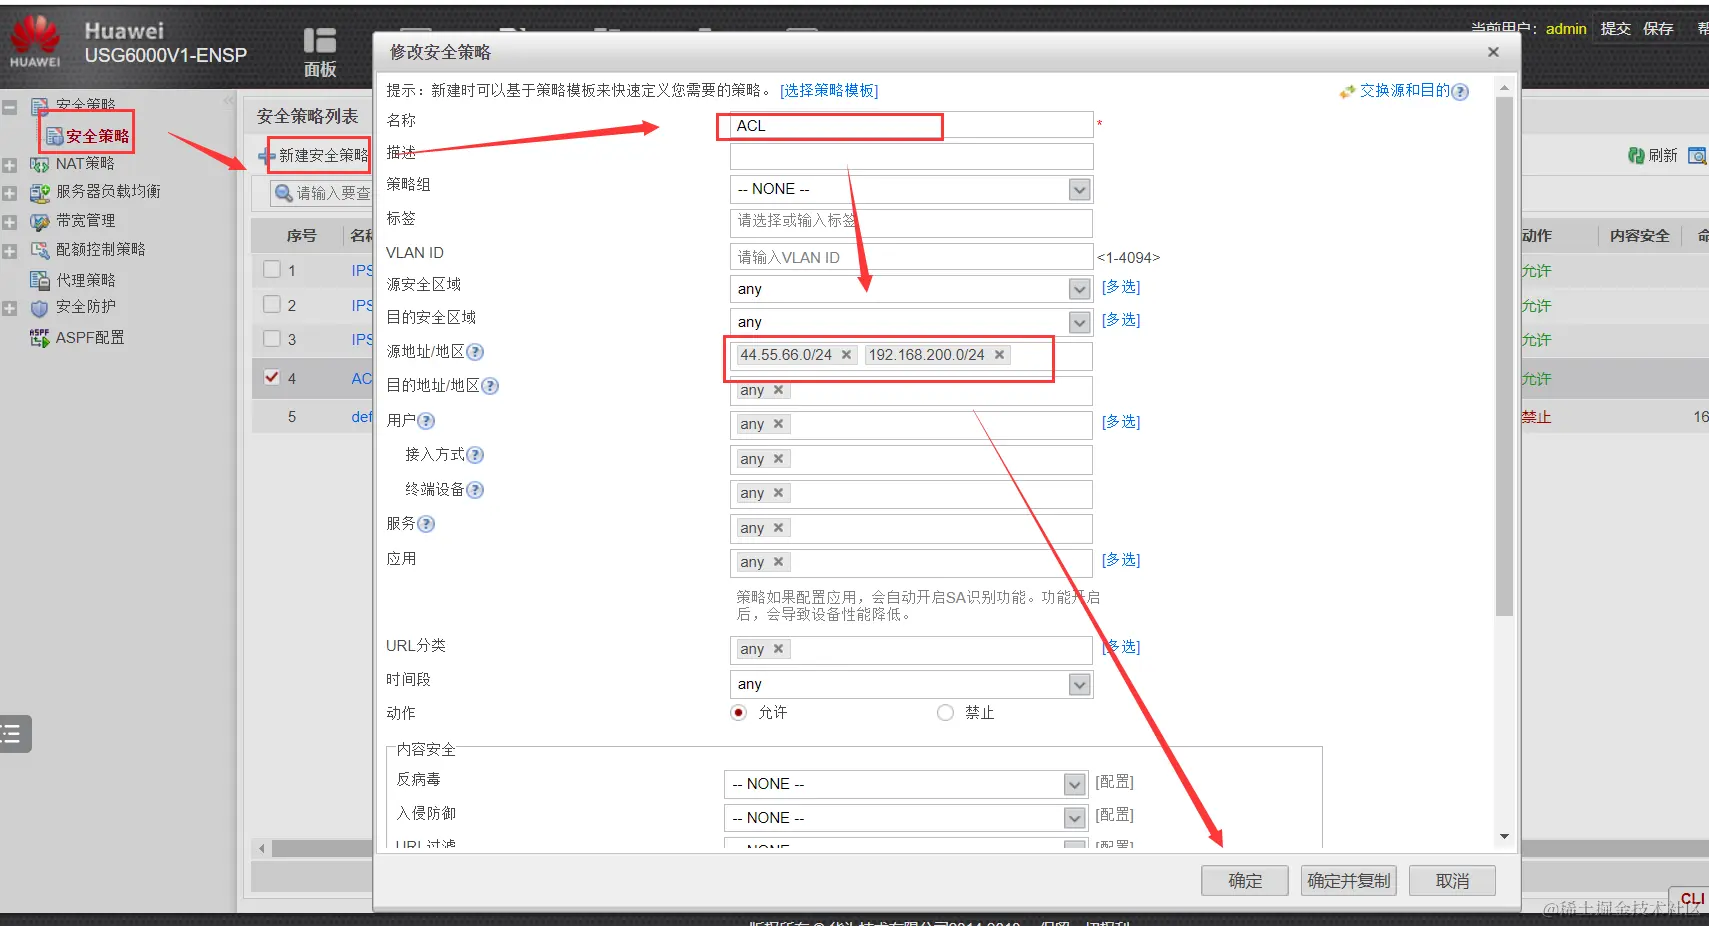
Task: Click the 代理策略 icon
Action: coord(40,280)
